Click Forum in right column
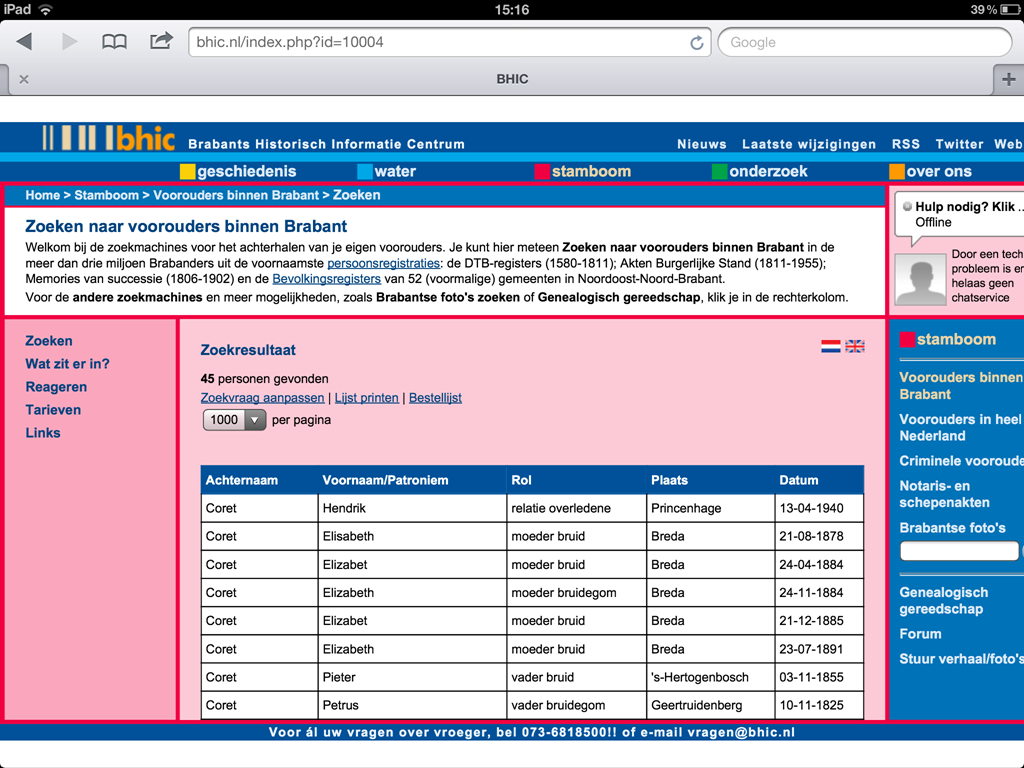 pos(920,633)
